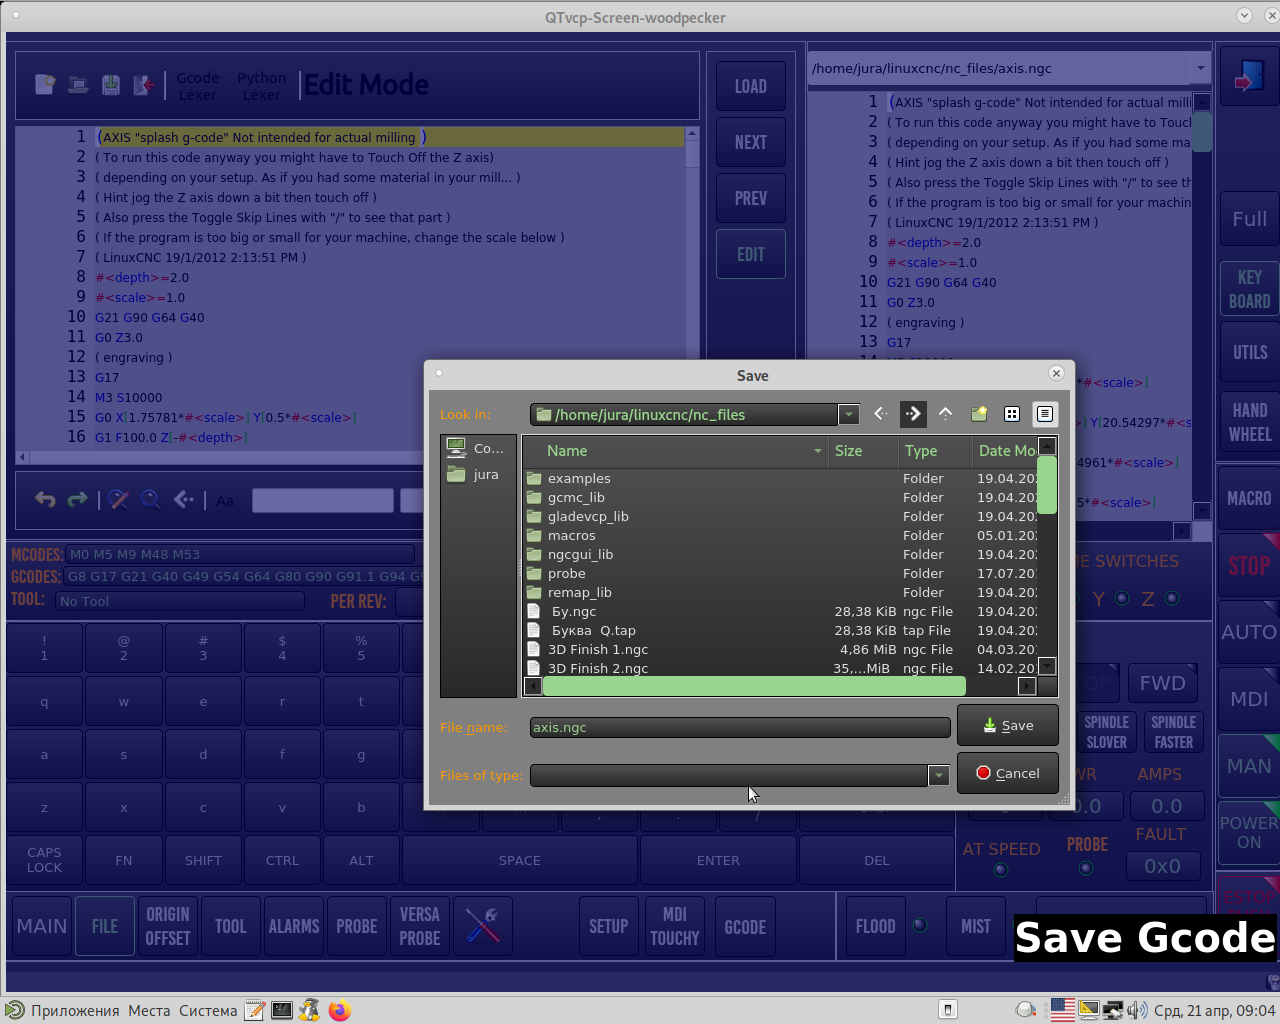1280x1024 pixels.
Task: Open the Look in path dropdown
Action: click(x=849, y=414)
